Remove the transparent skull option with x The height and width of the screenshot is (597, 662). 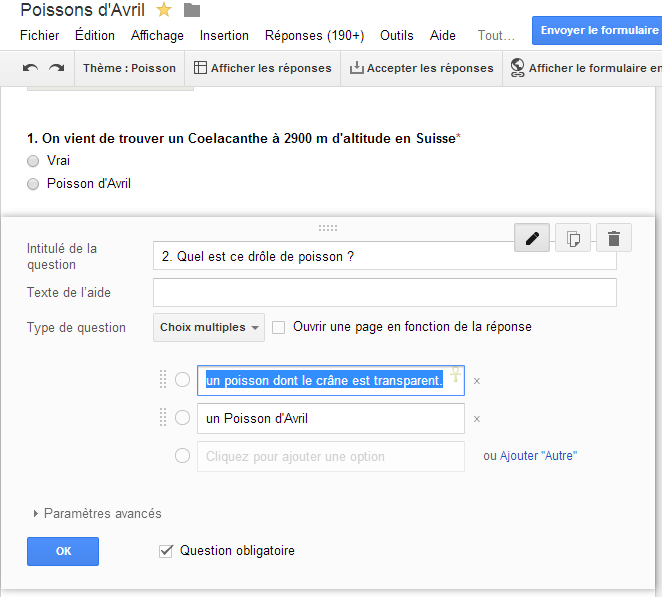click(477, 381)
